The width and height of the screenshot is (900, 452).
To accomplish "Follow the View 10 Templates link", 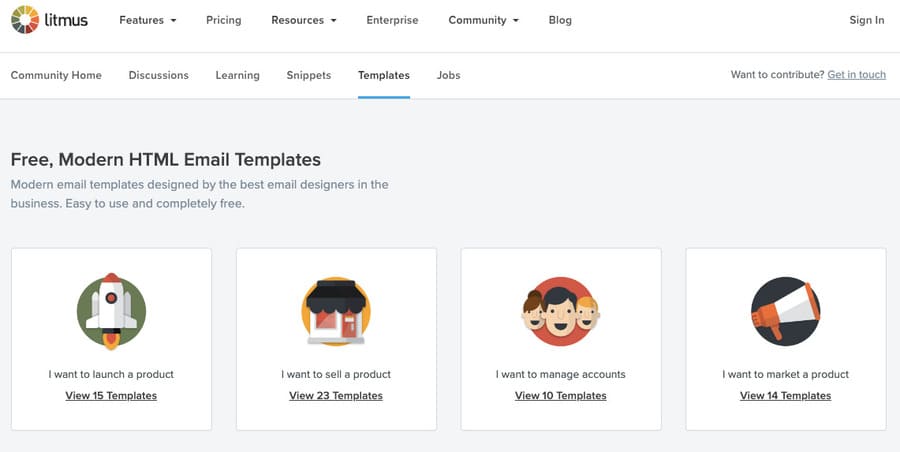I will click(560, 396).
